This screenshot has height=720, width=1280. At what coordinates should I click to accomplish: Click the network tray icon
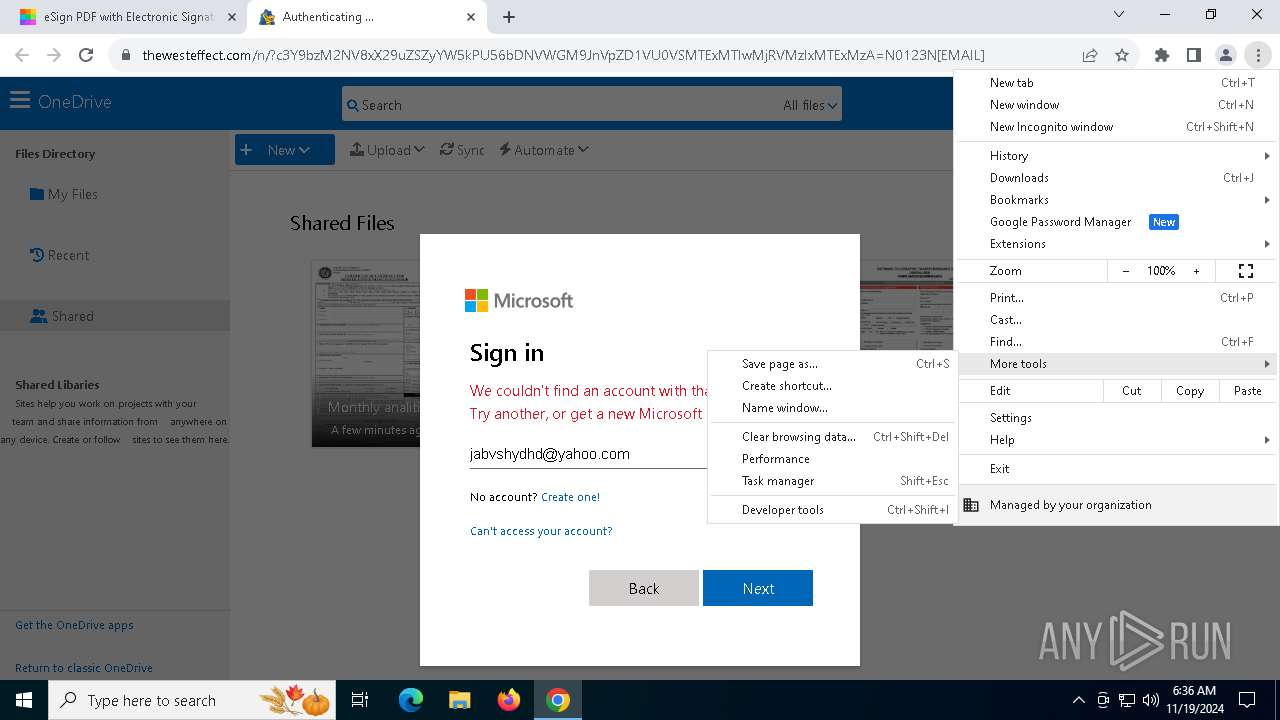tap(1127, 700)
